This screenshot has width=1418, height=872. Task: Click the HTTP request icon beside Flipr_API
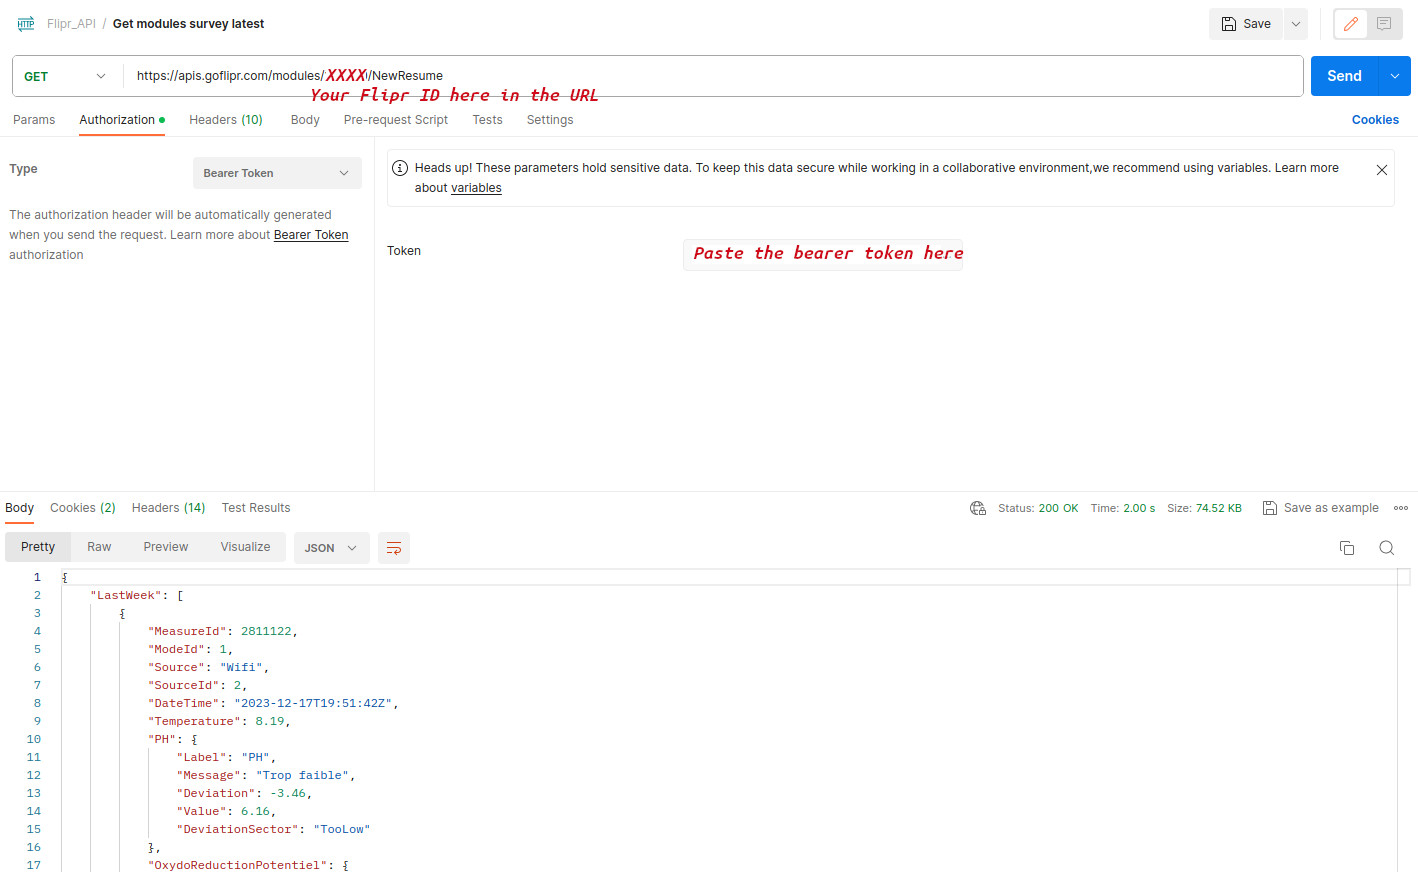(26, 24)
